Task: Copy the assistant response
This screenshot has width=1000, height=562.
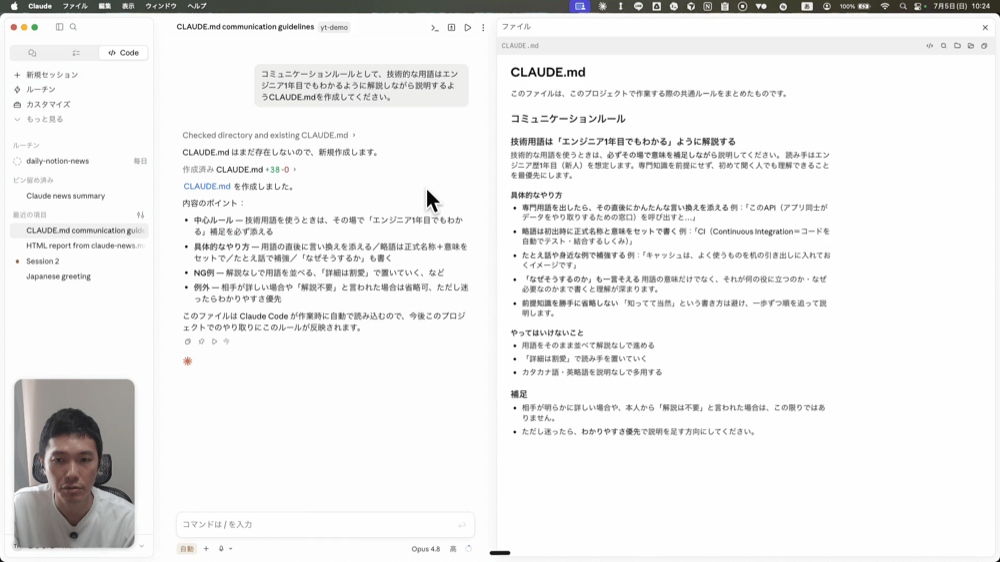Action: coord(188,341)
